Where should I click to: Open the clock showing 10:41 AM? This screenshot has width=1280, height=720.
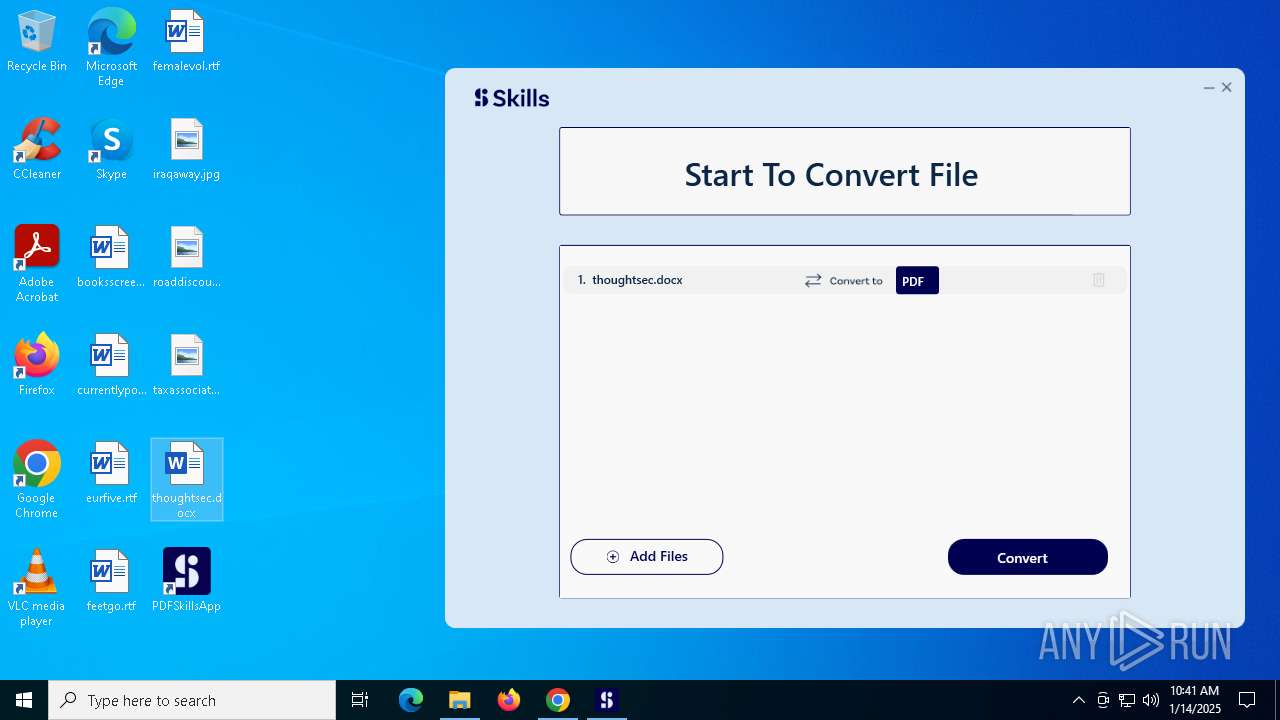coord(1195,700)
